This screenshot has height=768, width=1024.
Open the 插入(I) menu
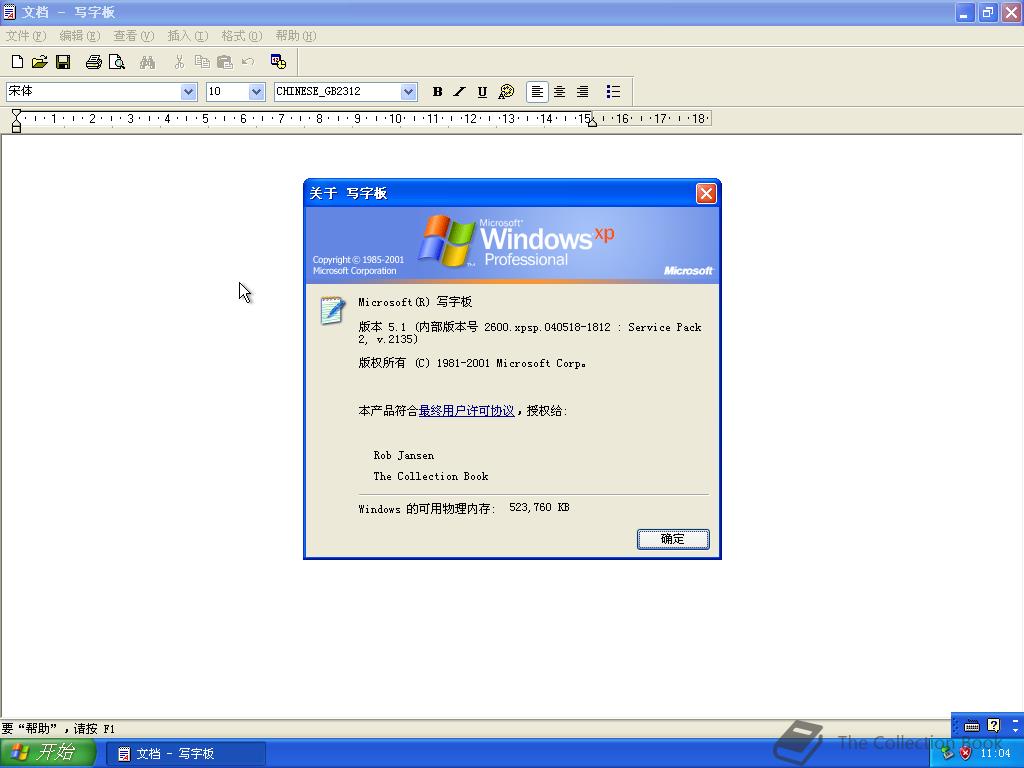click(x=187, y=36)
